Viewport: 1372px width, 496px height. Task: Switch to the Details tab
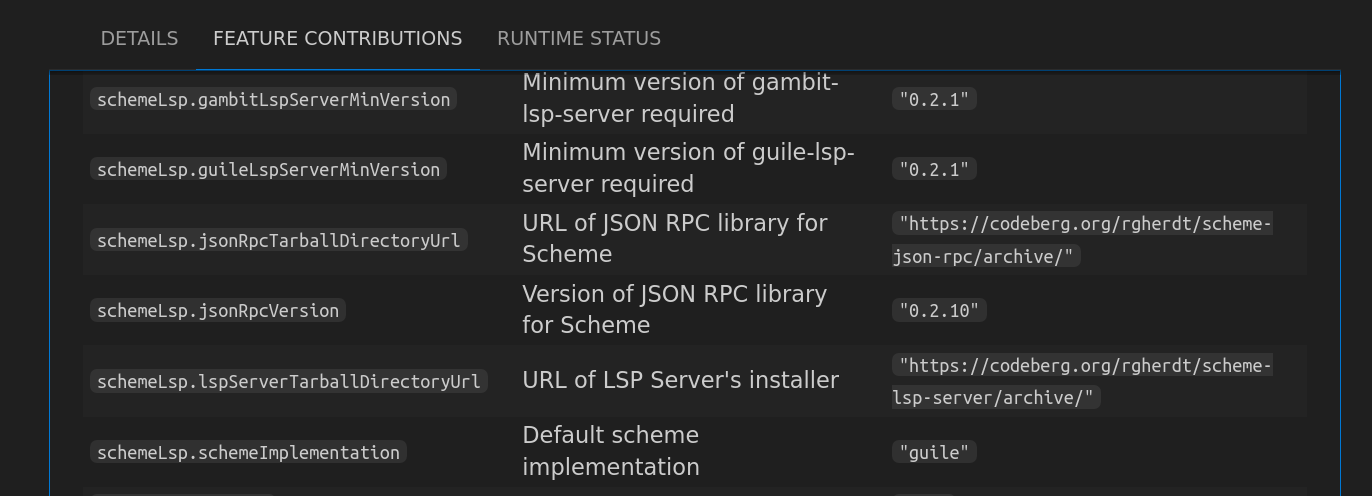pos(139,38)
